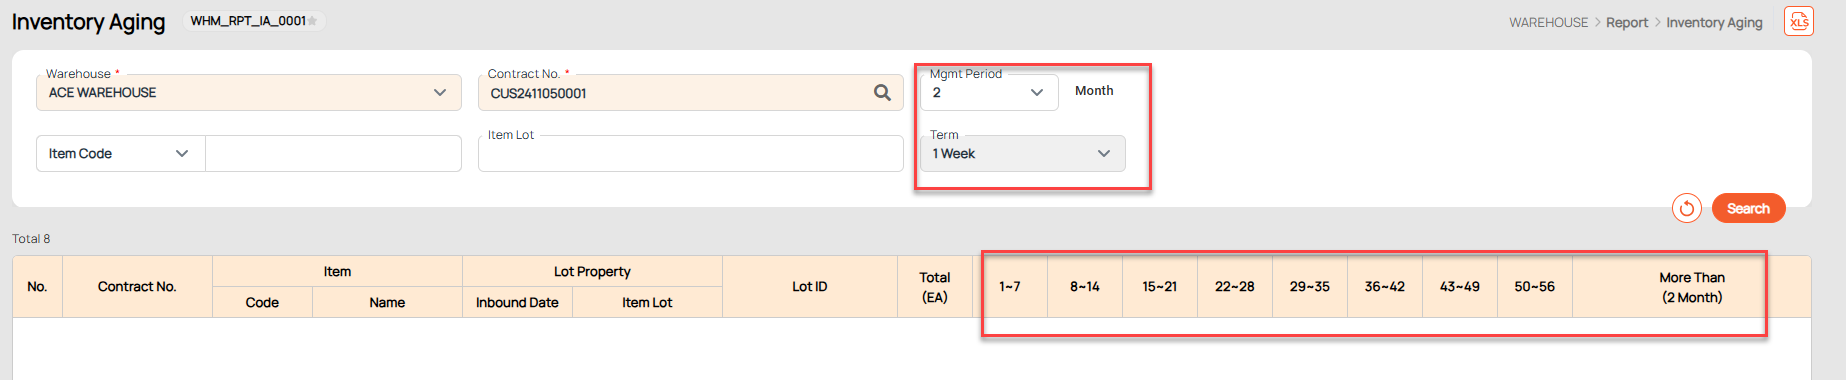Click the Inventory Aging breadcrumb

pos(1714,22)
